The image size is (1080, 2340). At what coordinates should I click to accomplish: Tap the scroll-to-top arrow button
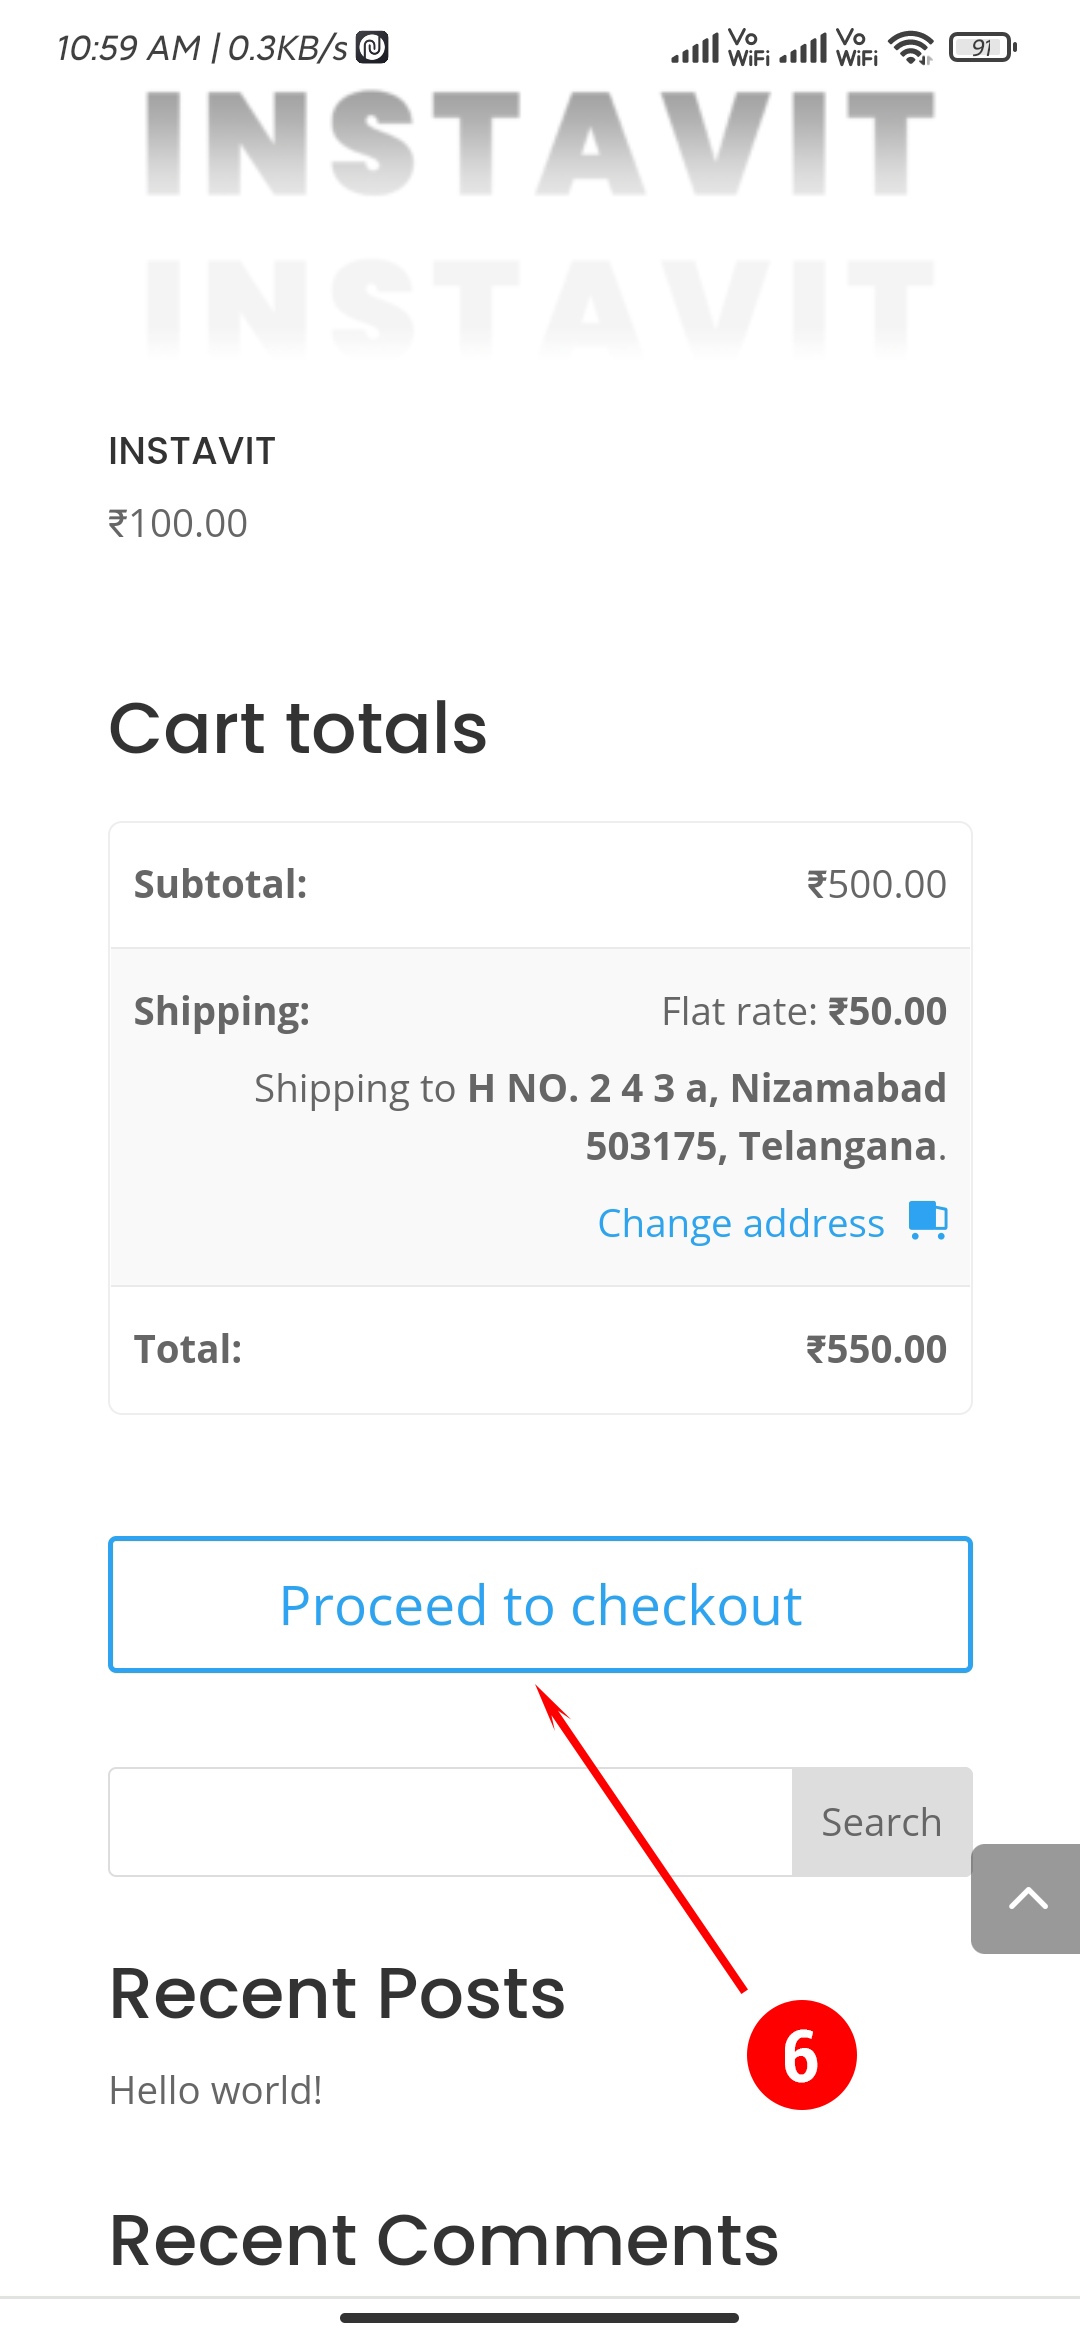point(1027,1898)
